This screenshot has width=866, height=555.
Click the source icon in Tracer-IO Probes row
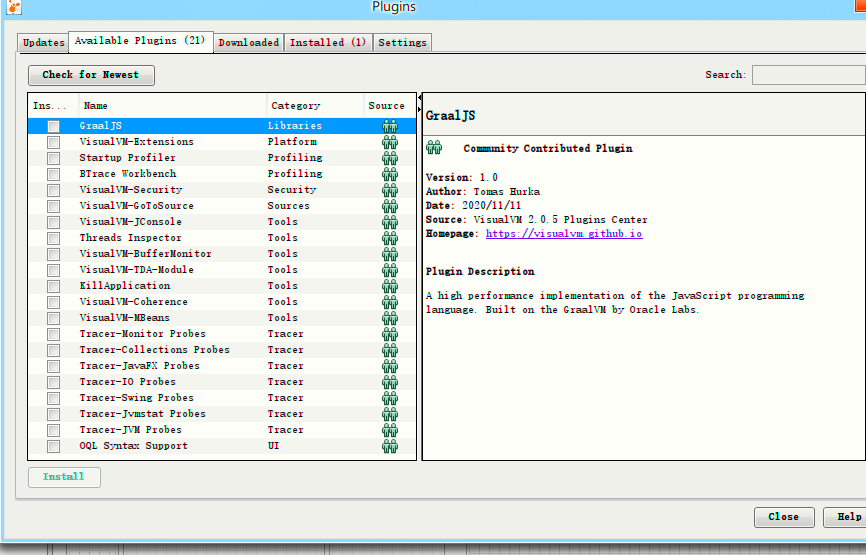pos(390,382)
